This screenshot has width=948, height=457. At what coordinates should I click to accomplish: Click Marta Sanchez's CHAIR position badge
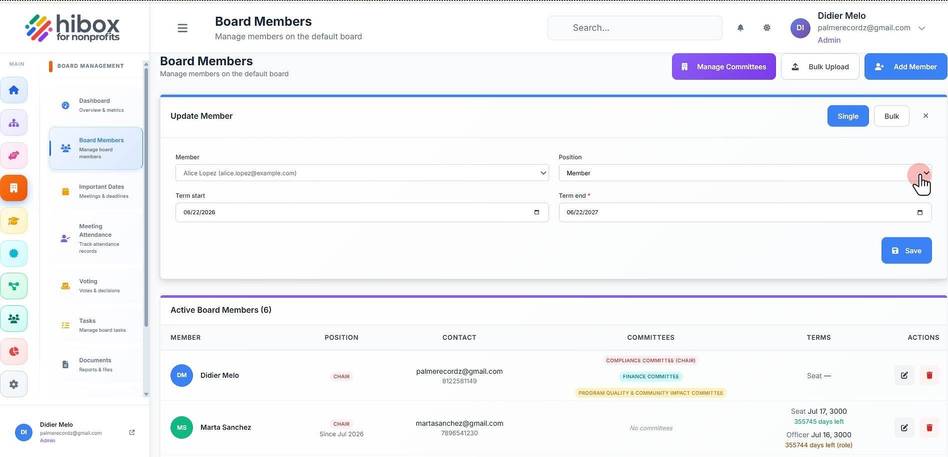(x=341, y=424)
